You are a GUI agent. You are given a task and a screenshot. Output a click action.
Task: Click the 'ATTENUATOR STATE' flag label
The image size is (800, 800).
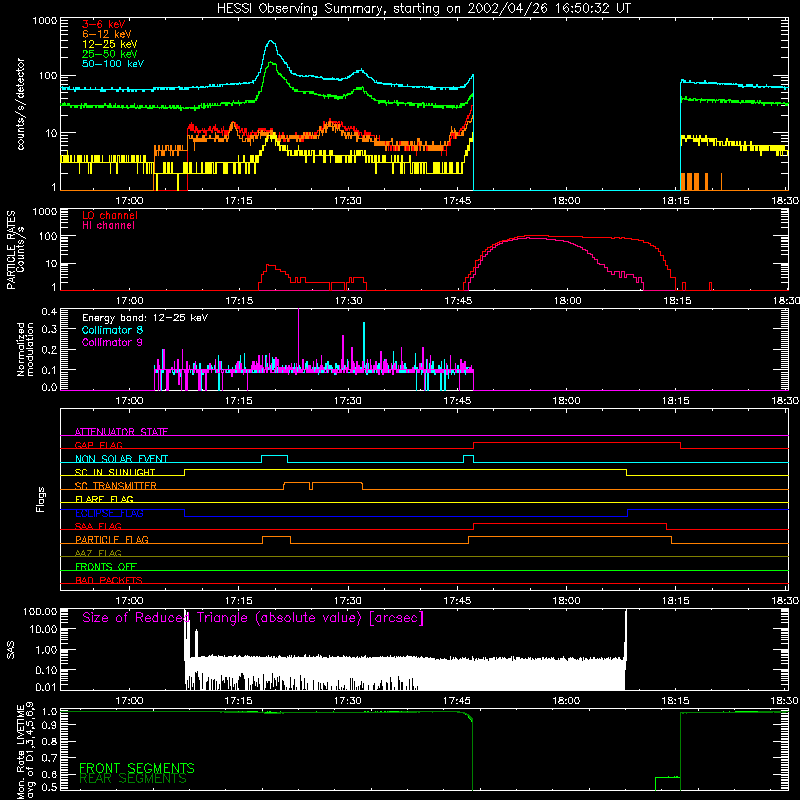pos(121,432)
